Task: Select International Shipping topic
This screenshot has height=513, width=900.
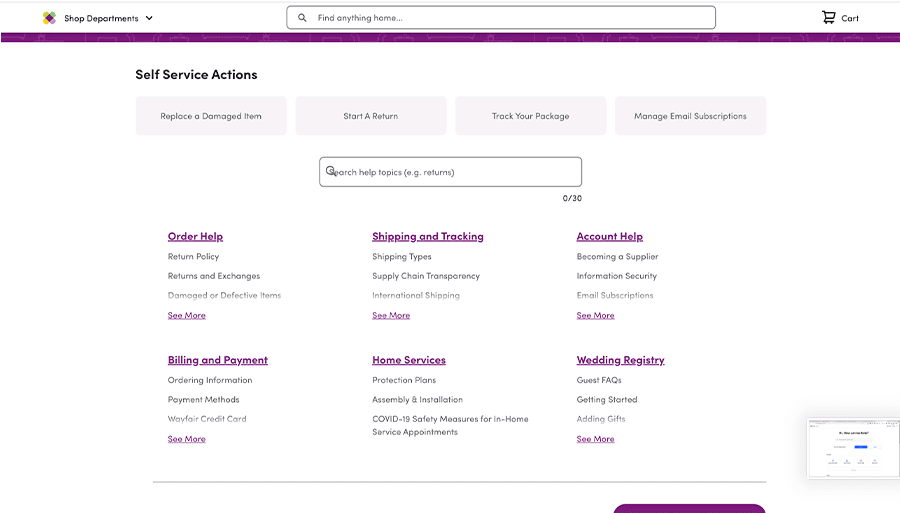Action: [416, 296]
